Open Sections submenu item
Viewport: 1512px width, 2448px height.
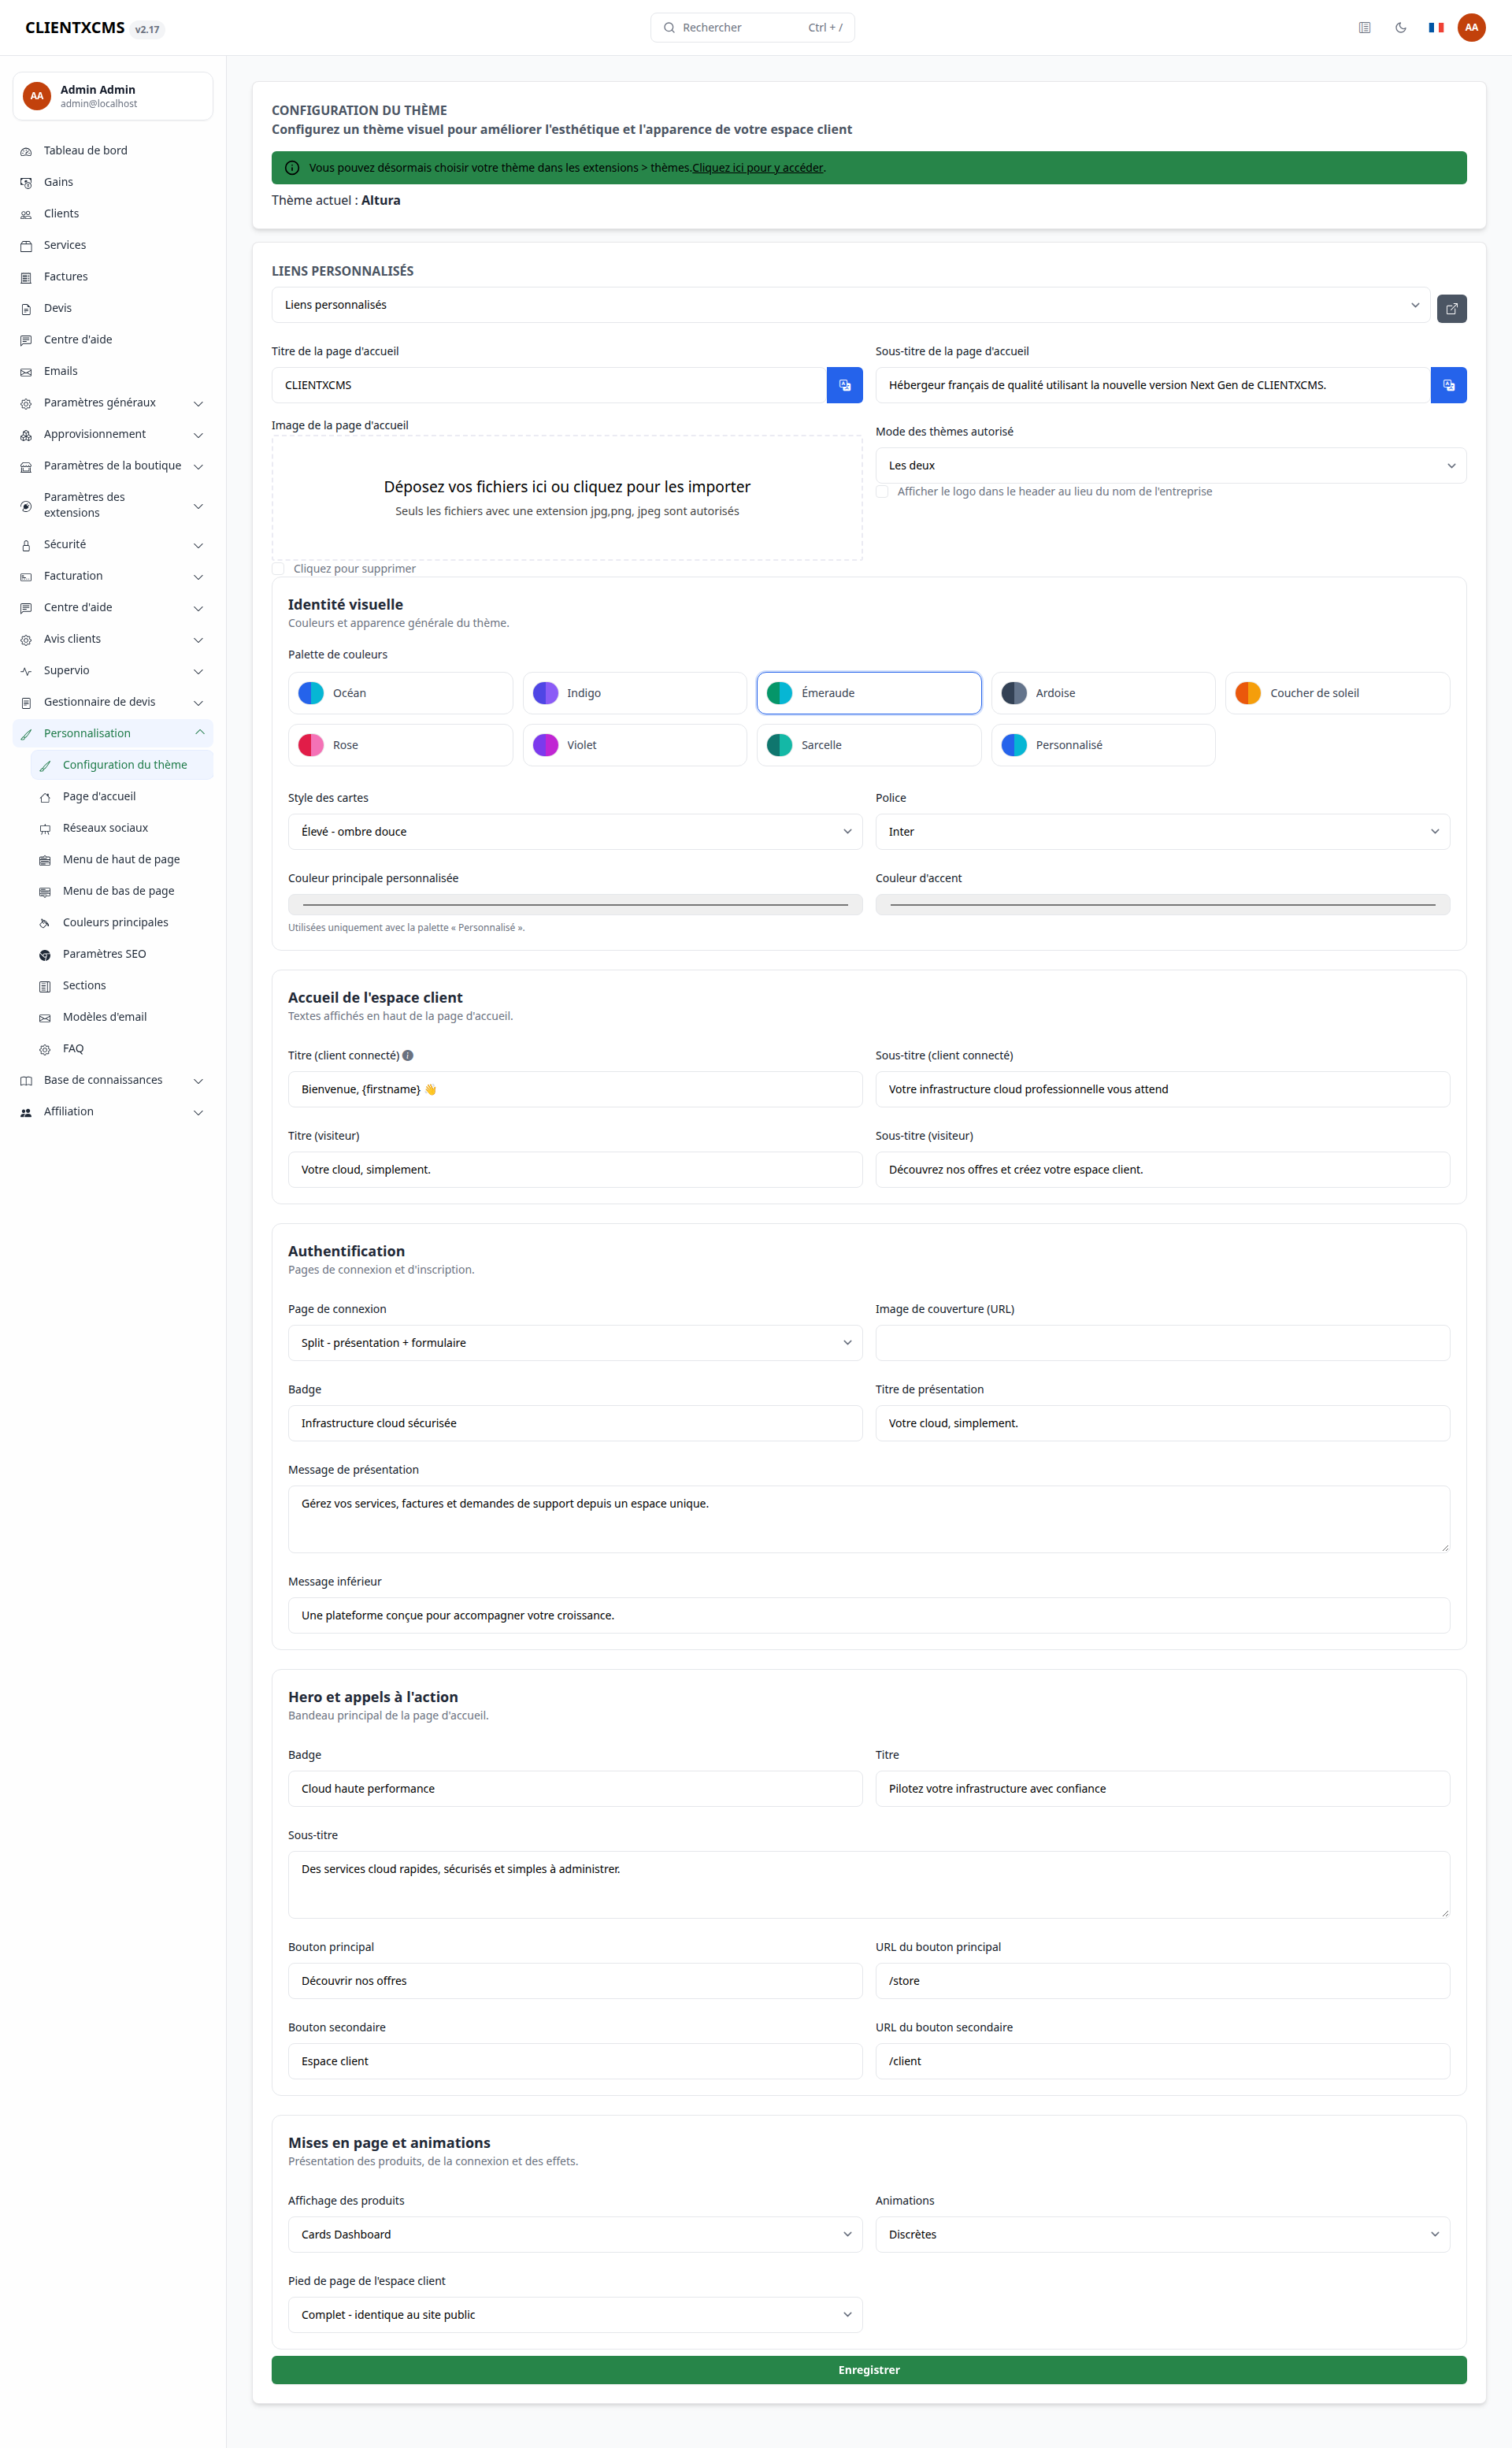tap(122, 986)
